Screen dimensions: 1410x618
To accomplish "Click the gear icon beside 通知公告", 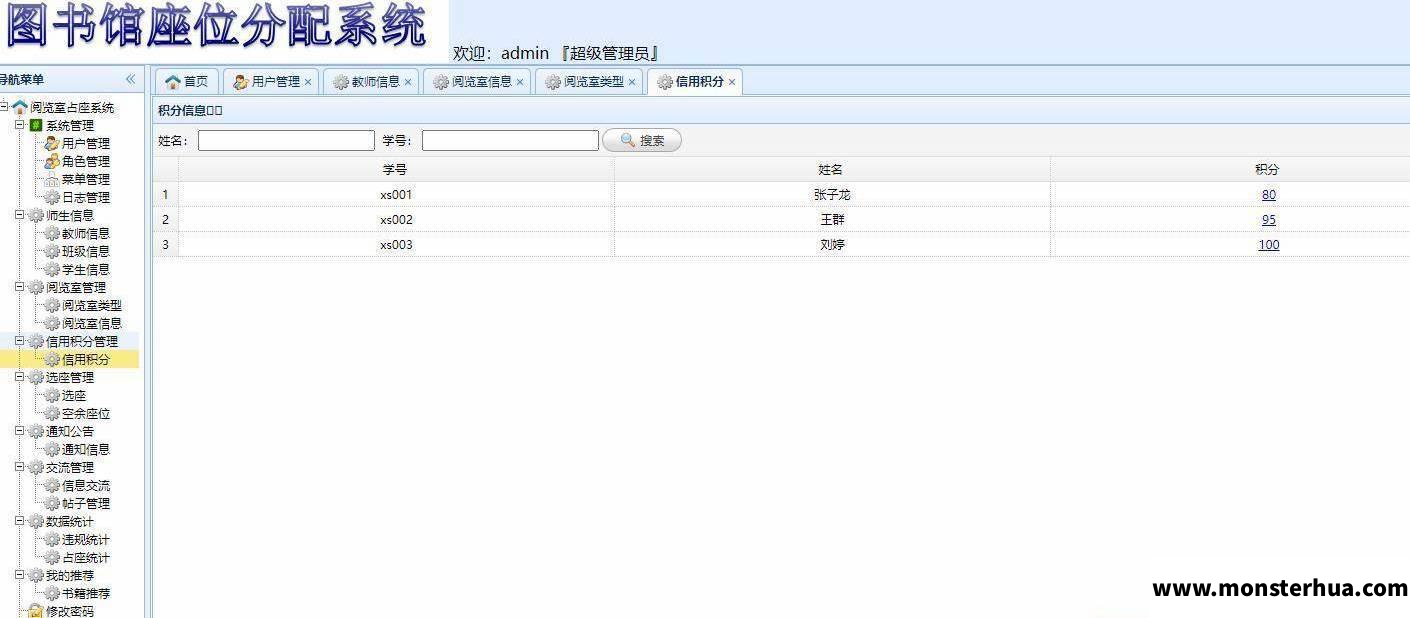I will (x=36, y=431).
